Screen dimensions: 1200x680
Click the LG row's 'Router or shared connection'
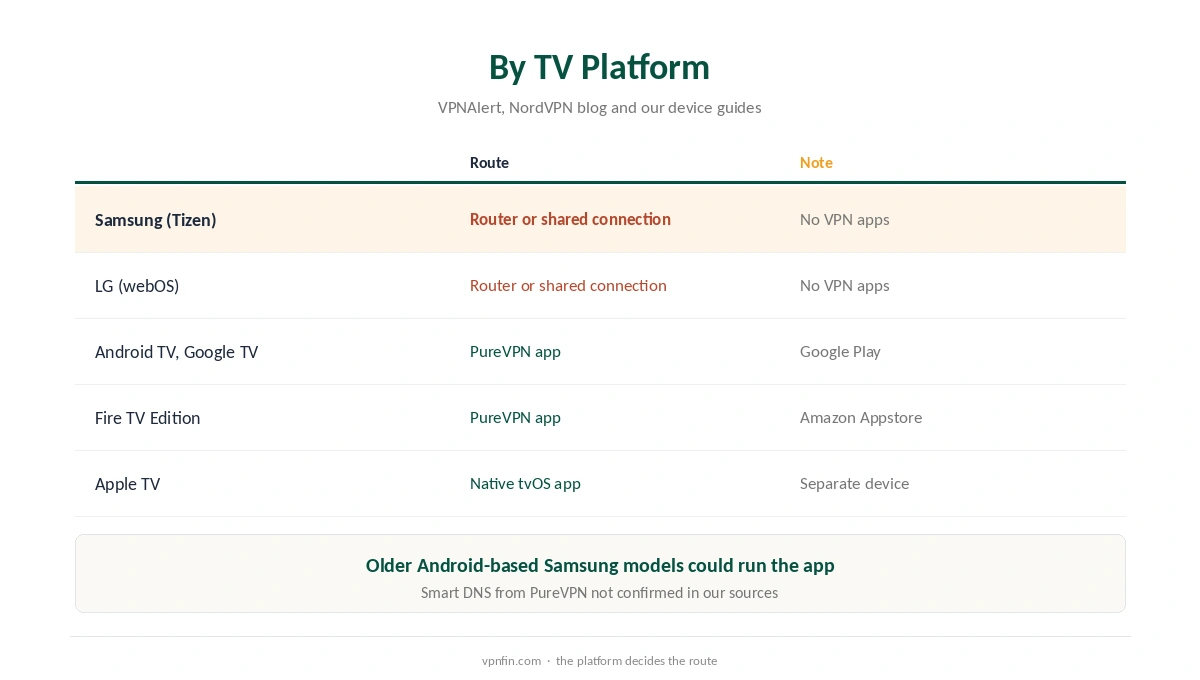pos(568,285)
